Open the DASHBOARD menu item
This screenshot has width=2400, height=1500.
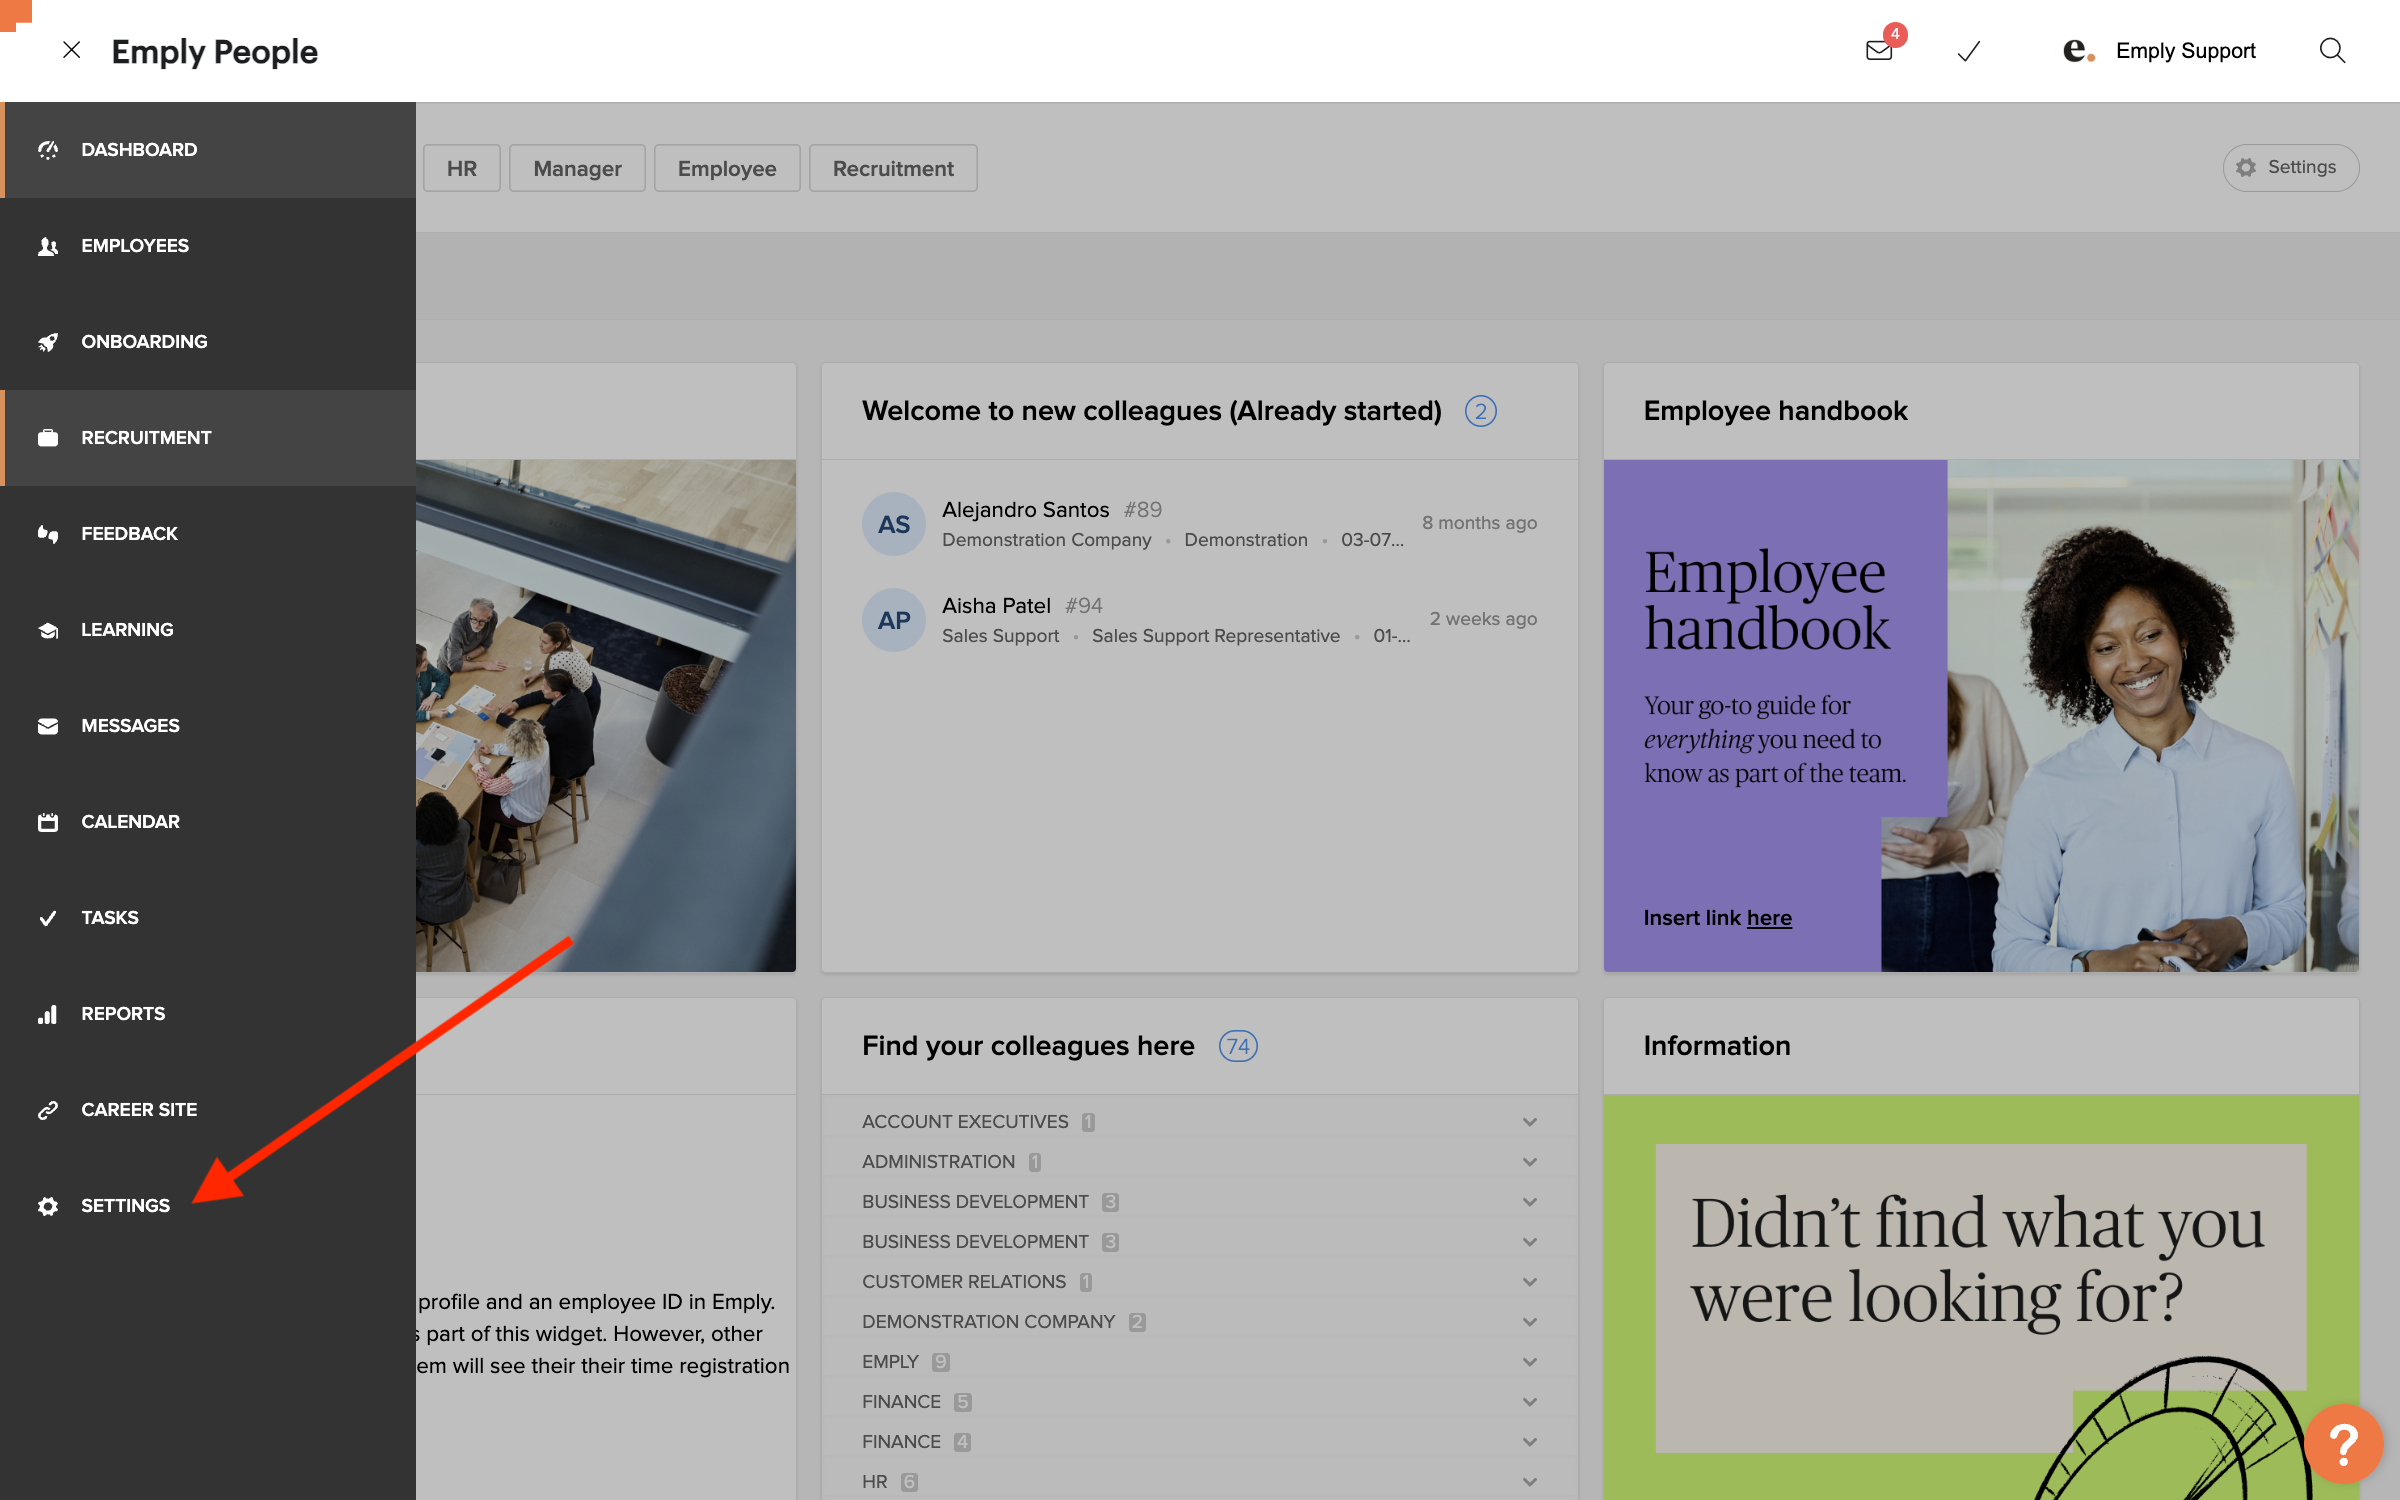coord(208,150)
